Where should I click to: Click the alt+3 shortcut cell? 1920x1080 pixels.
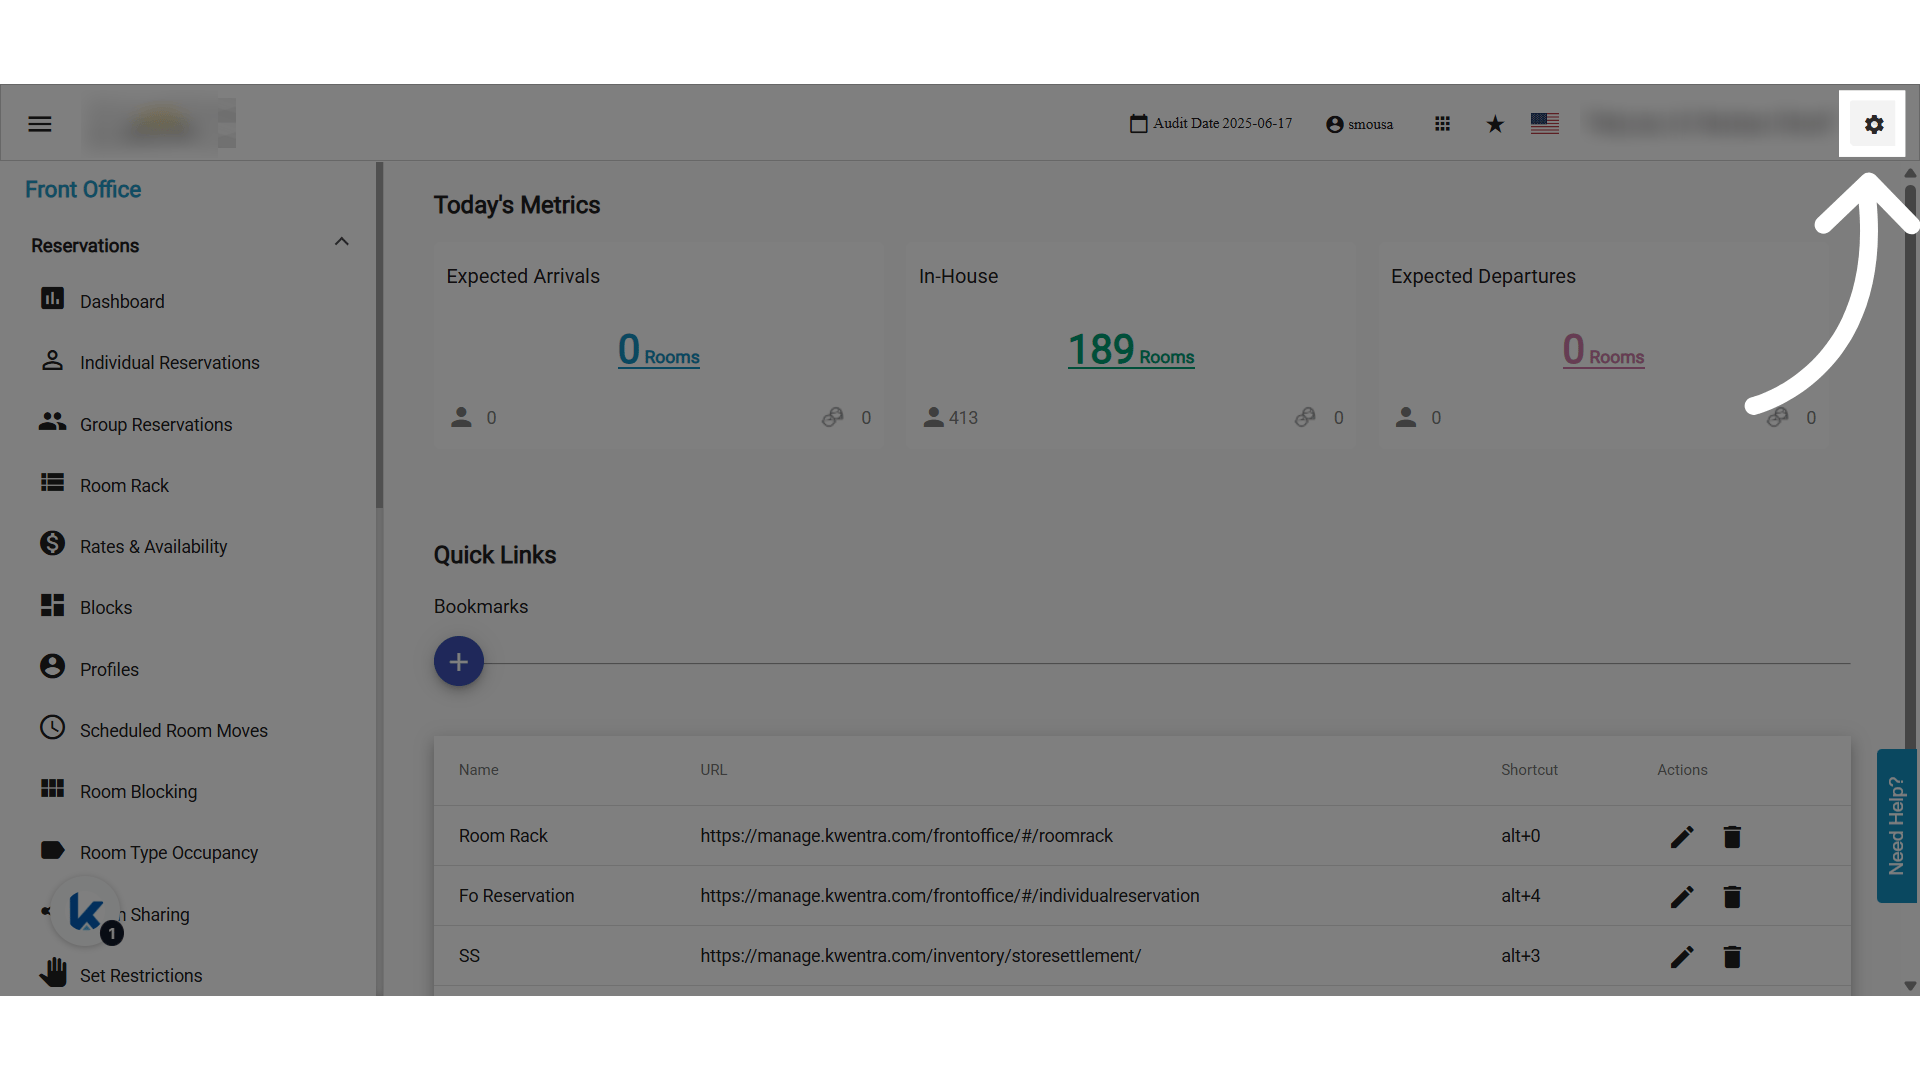(1520, 955)
